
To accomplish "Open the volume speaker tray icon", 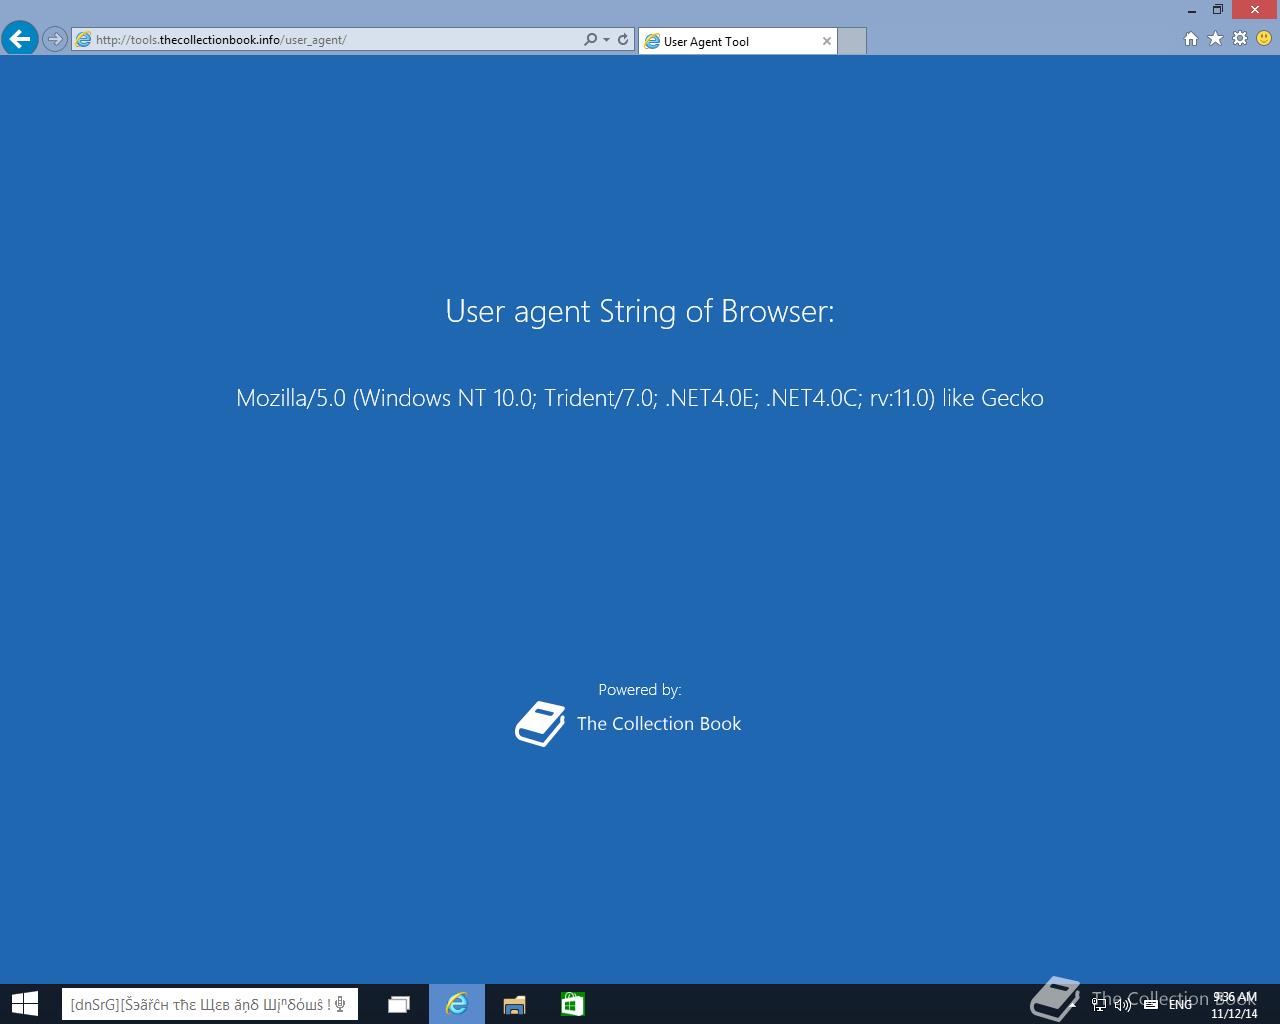I will (1122, 1004).
